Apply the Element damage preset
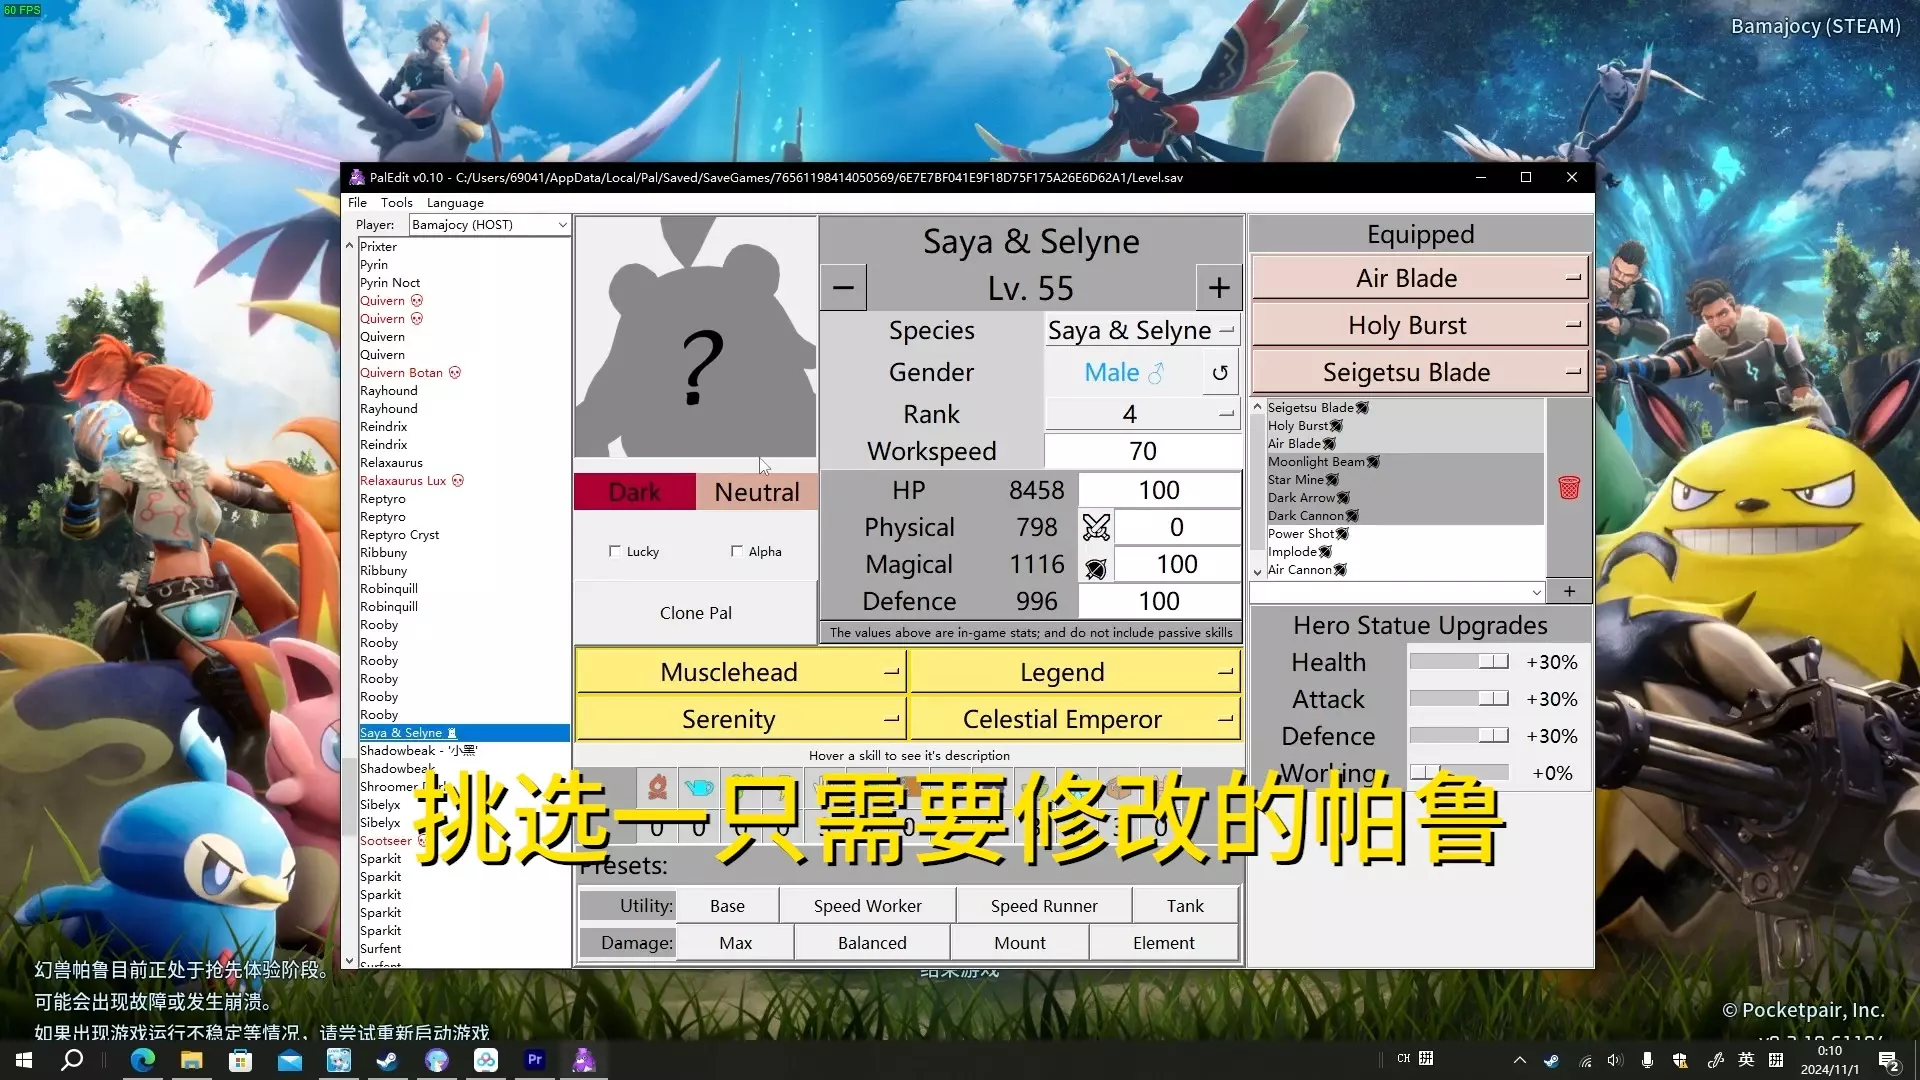The width and height of the screenshot is (1920, 1080). [1164, 943]
